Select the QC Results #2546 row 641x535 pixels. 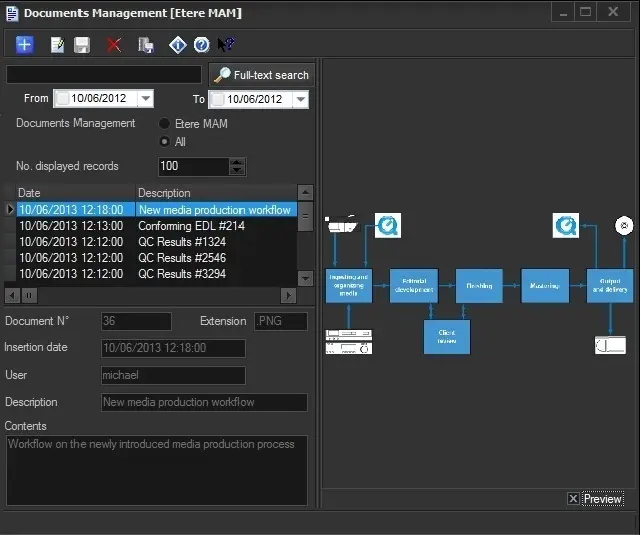182,258
